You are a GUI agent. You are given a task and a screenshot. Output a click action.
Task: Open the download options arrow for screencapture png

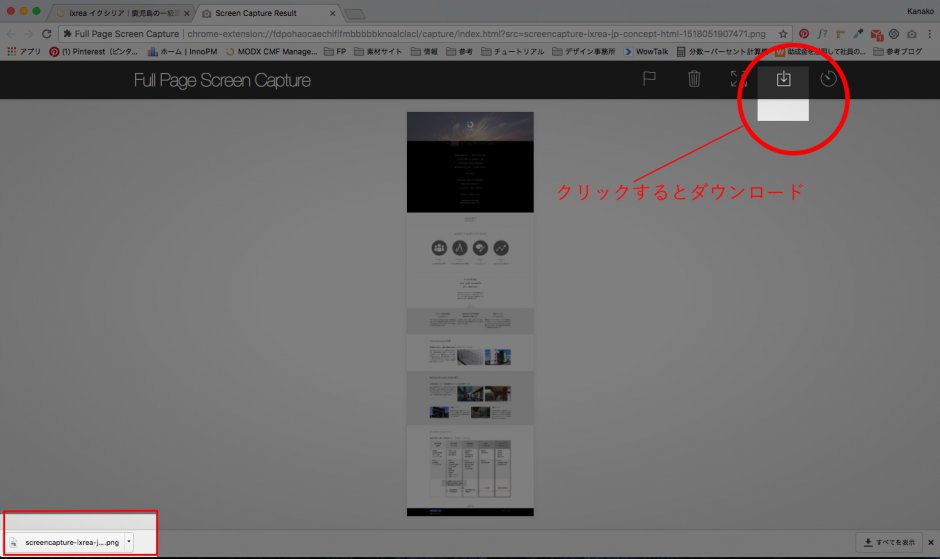[x=129, y=542]
